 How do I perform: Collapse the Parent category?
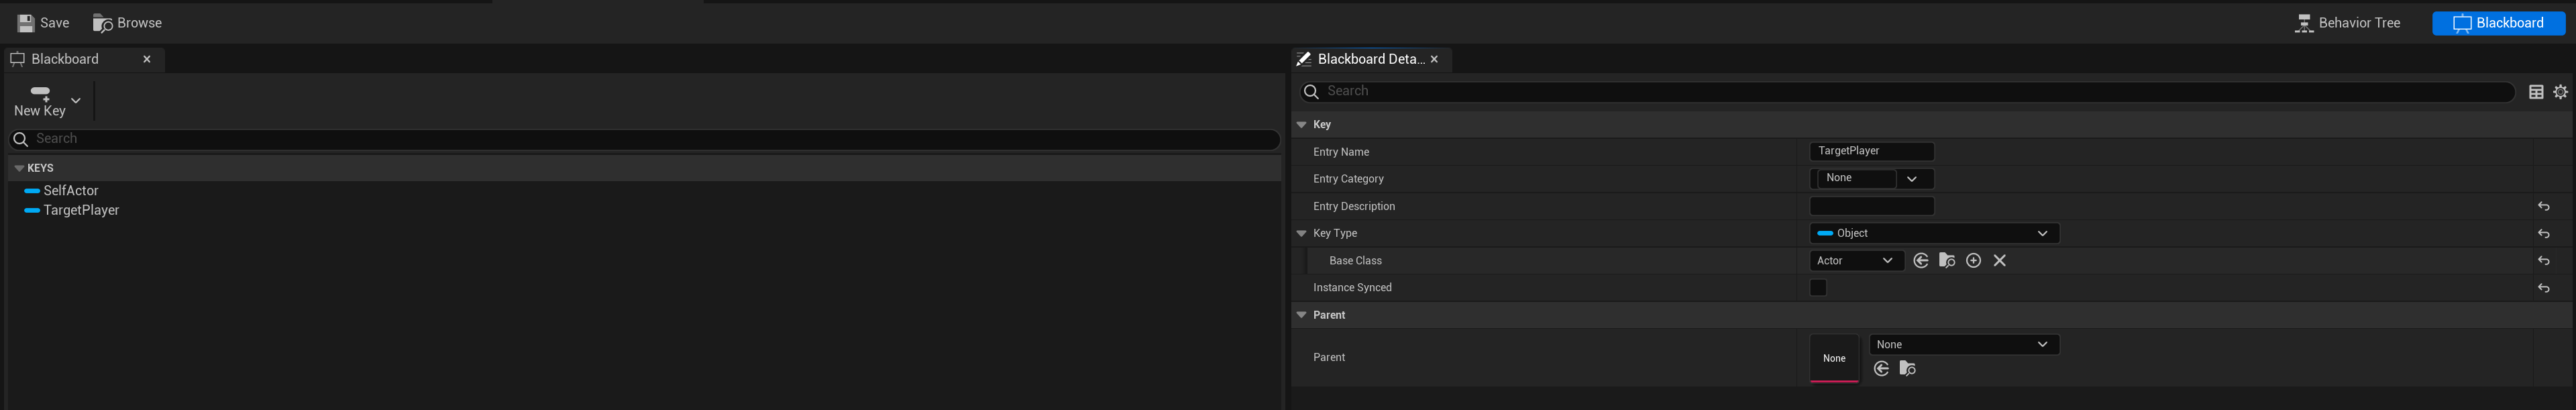(x=1301, y=315)
